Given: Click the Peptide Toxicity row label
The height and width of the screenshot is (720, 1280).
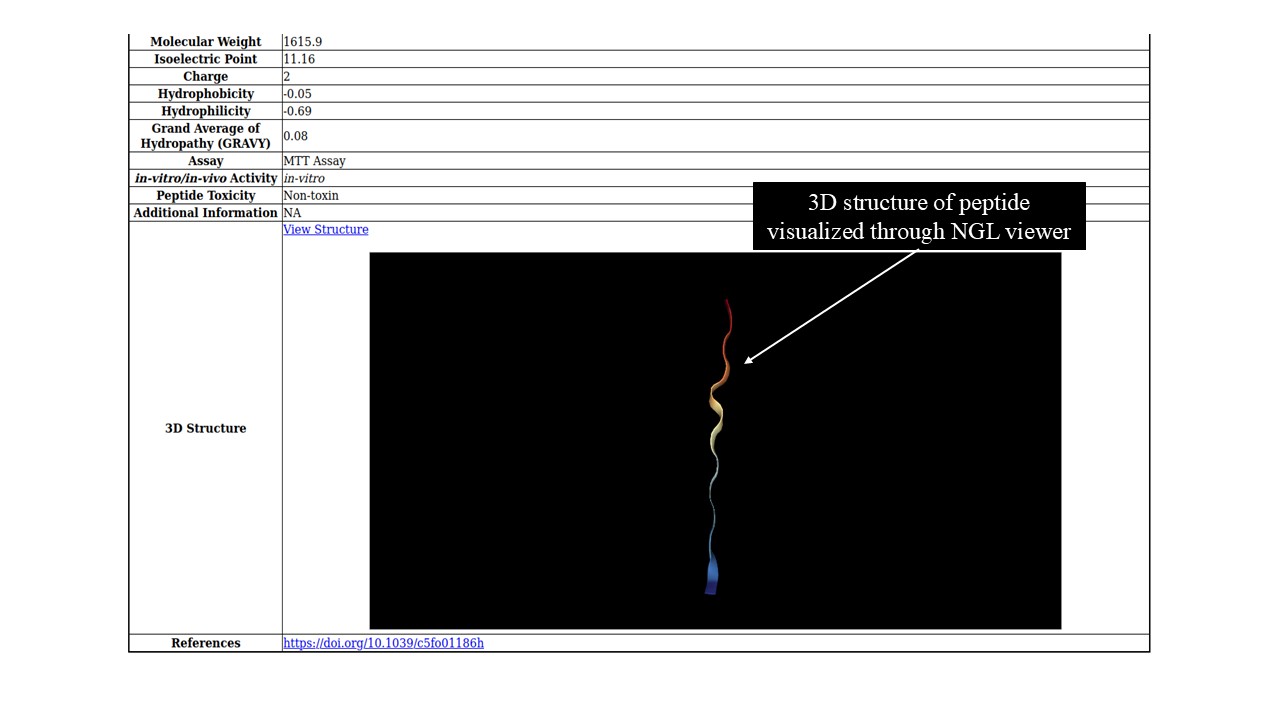Looking at the screenshot, I should coord(206,196).
